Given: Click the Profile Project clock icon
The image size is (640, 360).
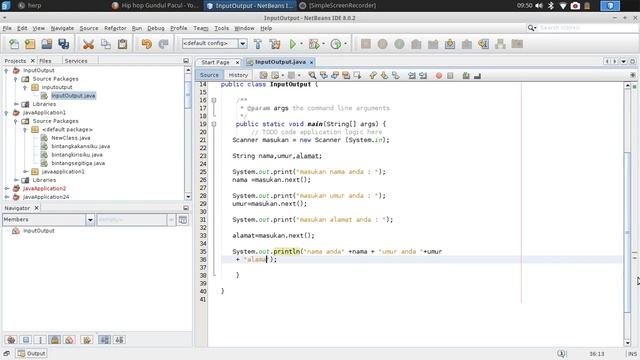Looking at the screenshot, I should [336, 44].
